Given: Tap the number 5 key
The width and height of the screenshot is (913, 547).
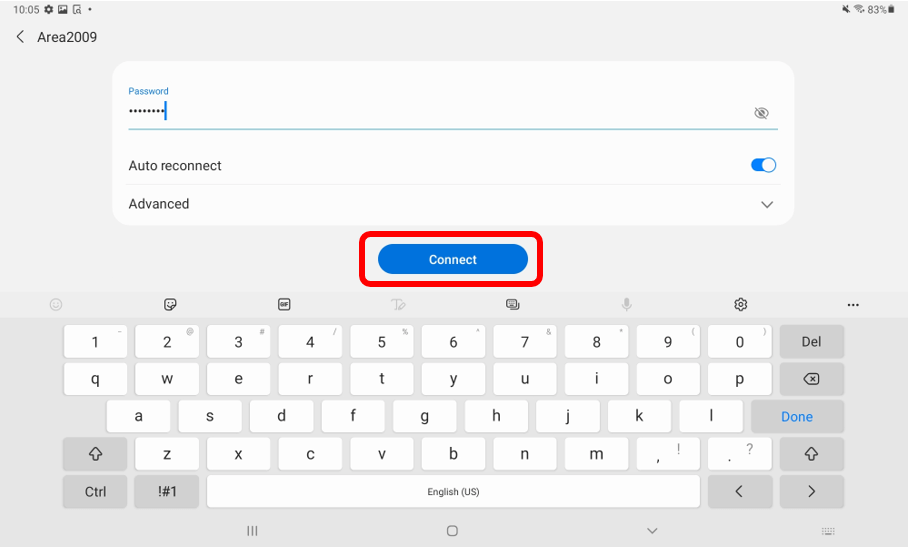Looking at the screenshot, I should [x=381, y=341].
